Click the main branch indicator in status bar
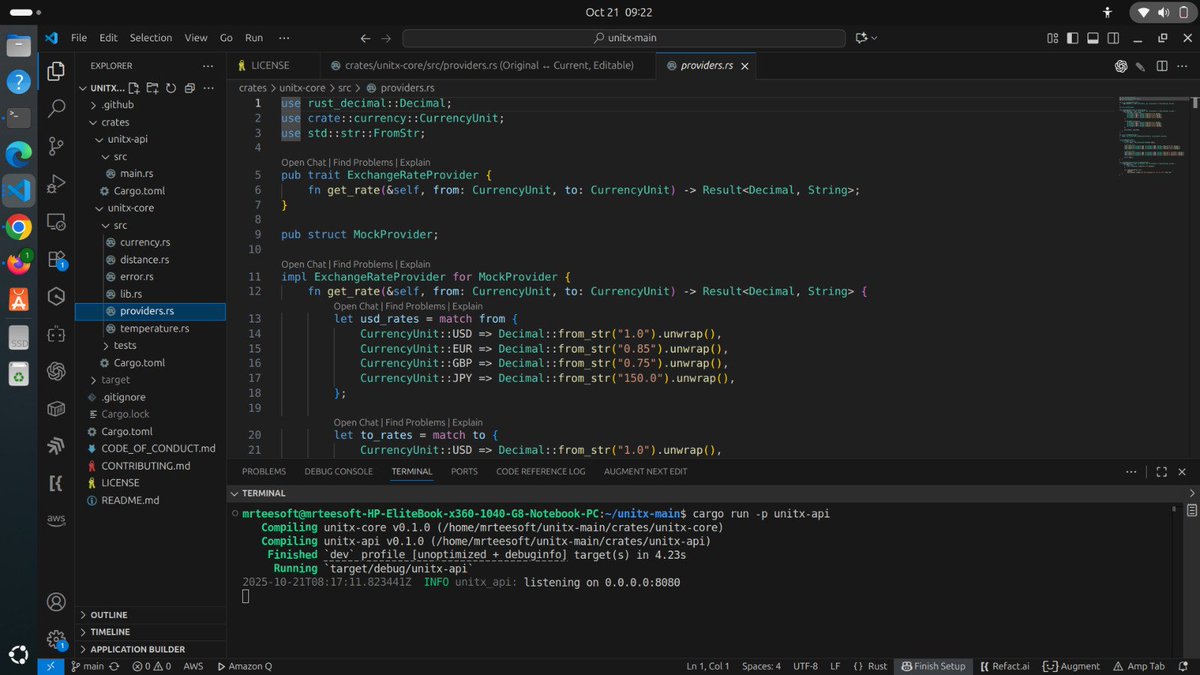This screenshot has height=675, width=1200. click(x=88, y=666)
